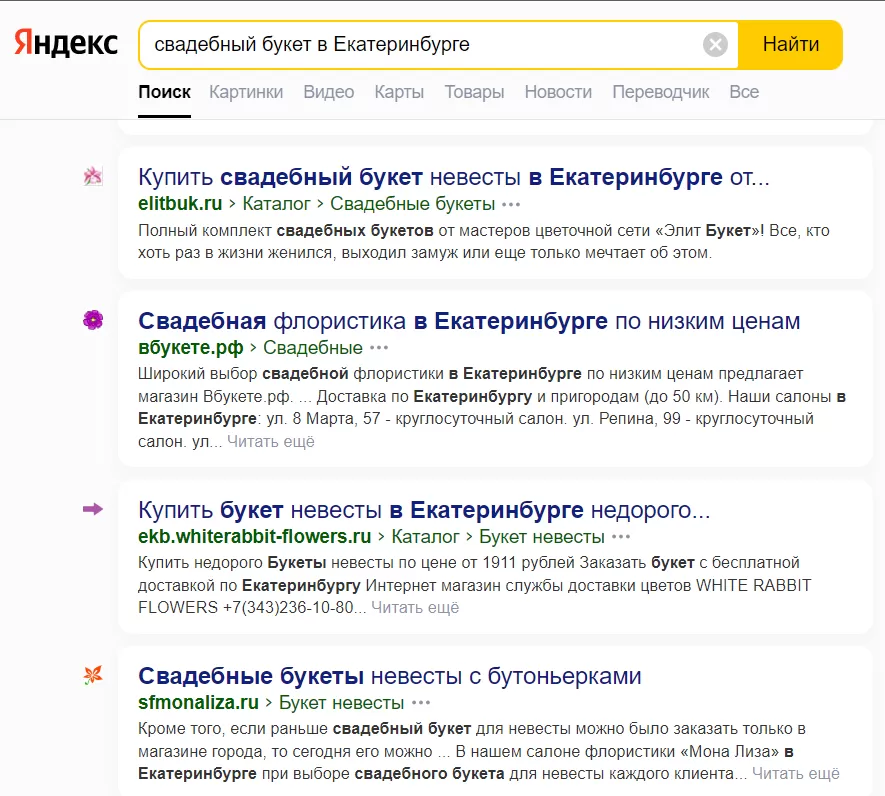Click the whiterabbit-flowers arrow favicon
The height and width of the screenshot is (796, 885).
[x=93, y=510]
